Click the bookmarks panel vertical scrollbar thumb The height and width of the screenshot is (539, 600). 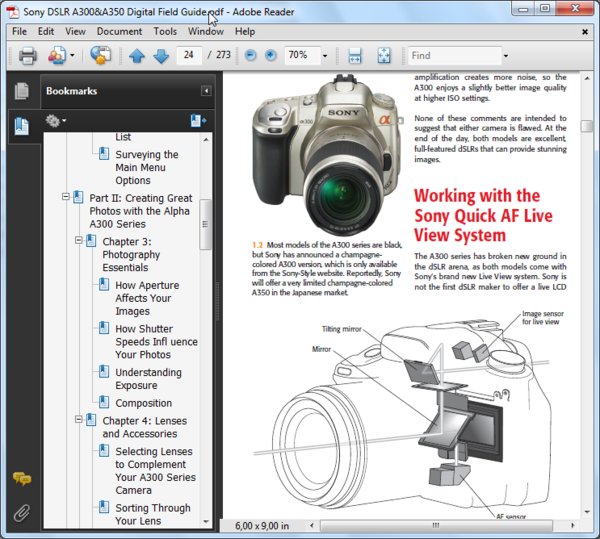tap(206, 225)
